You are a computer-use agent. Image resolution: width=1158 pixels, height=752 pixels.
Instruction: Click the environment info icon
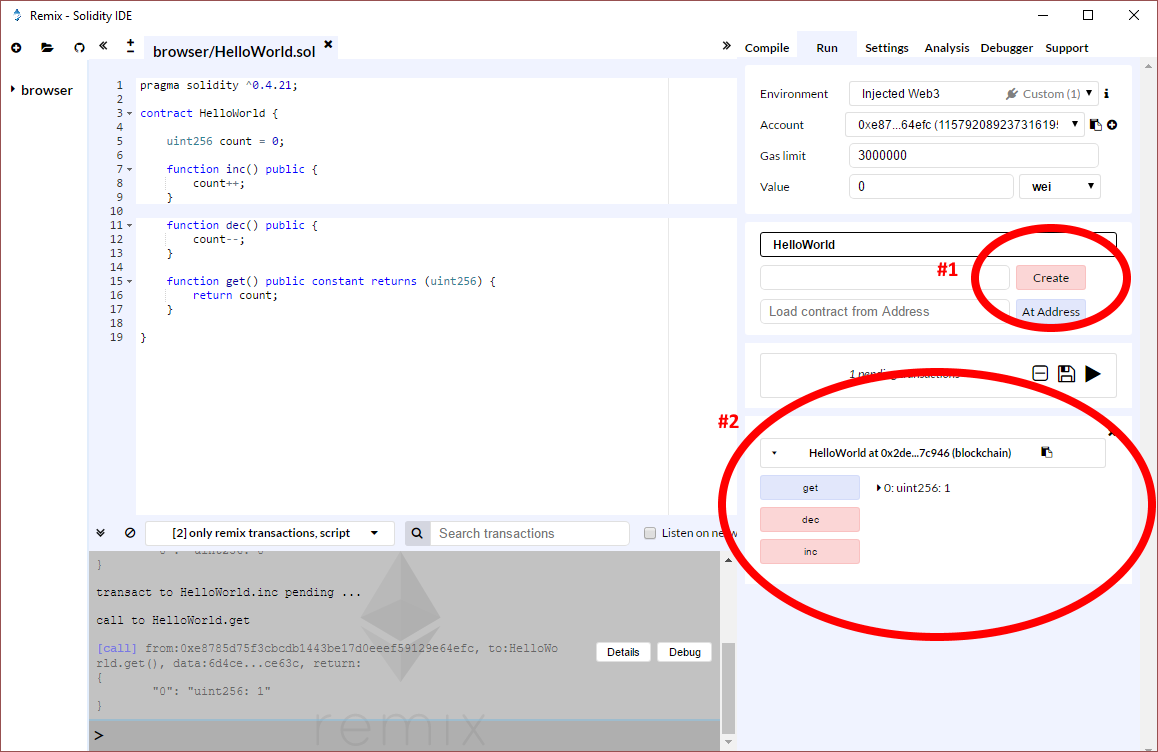coord(1106,94)
